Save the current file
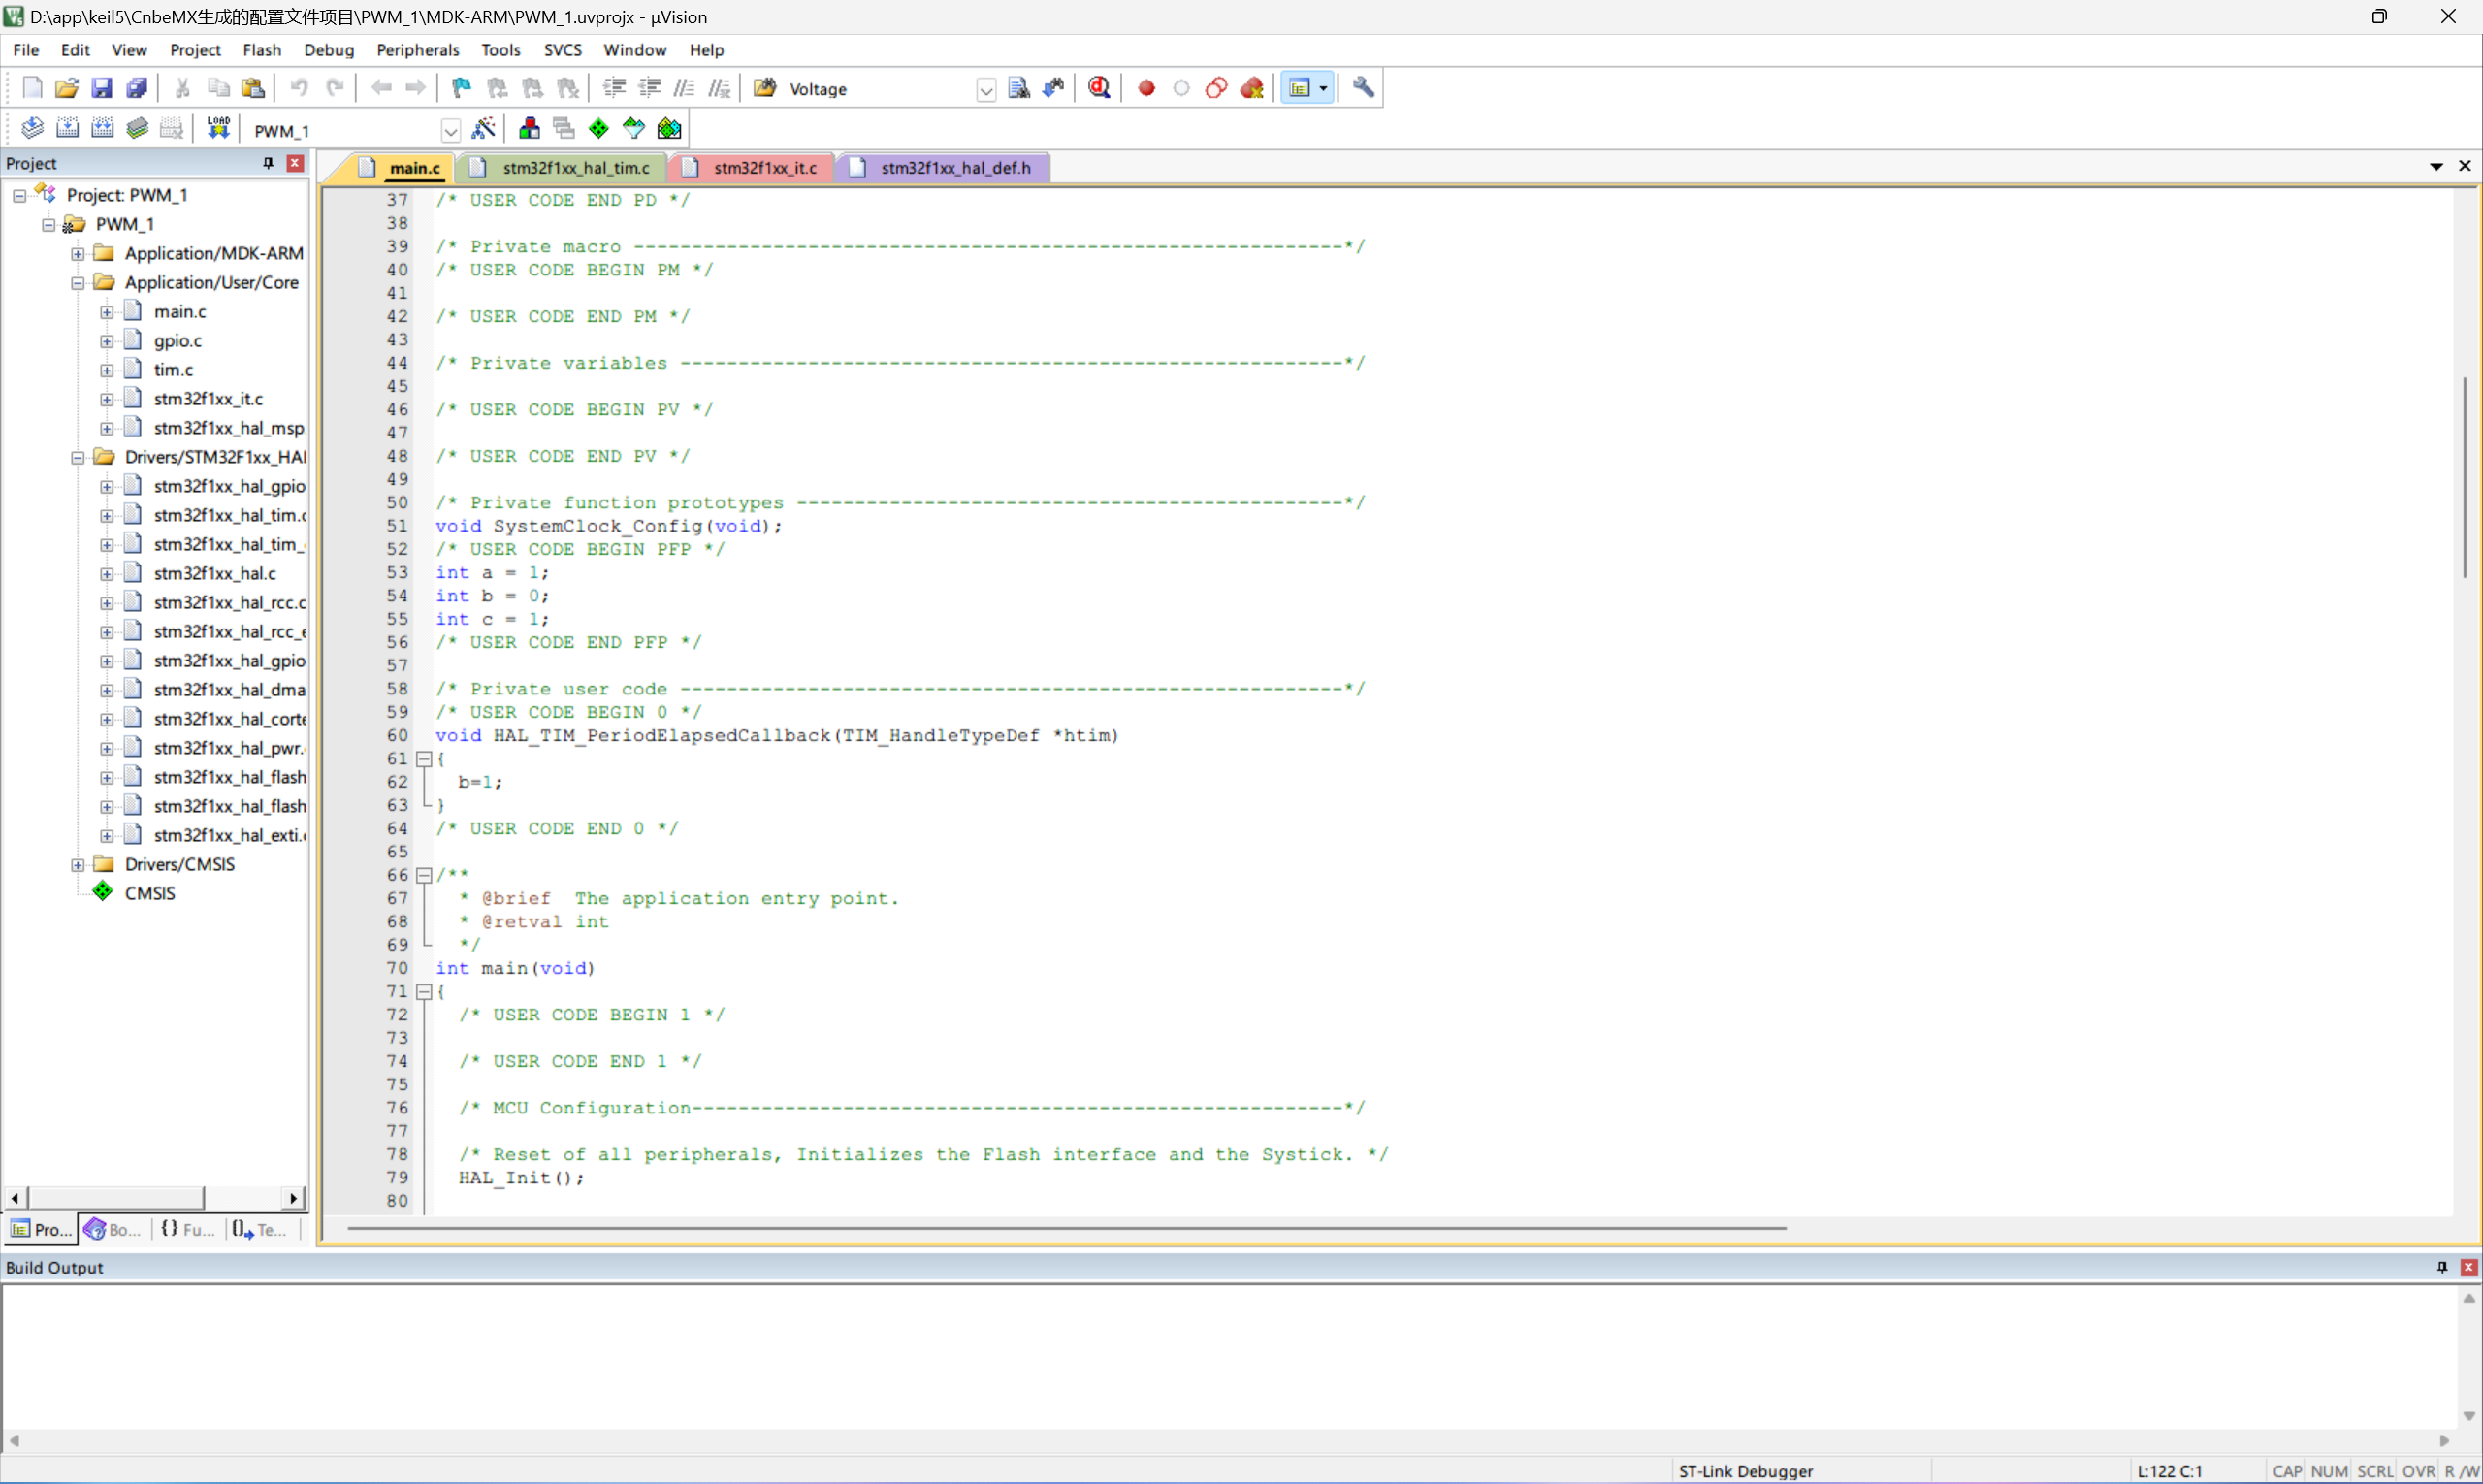This screenshot has width=2483, height=1484. (102, 88)
